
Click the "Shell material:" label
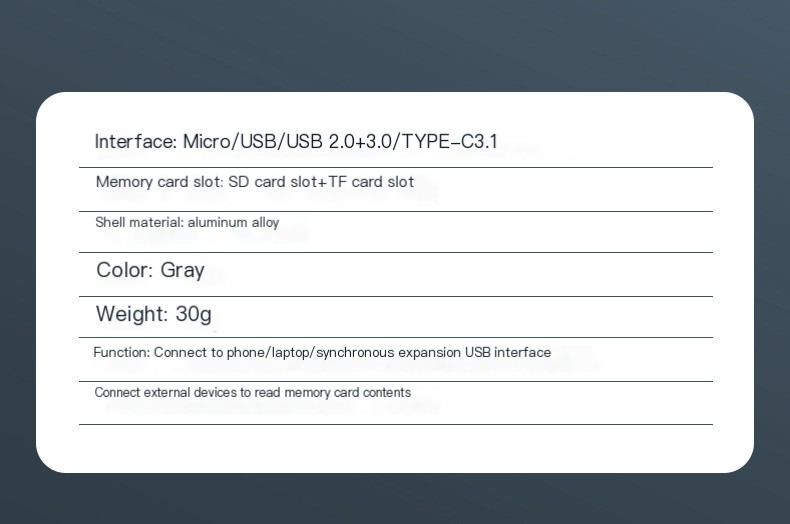pos(139,223)
